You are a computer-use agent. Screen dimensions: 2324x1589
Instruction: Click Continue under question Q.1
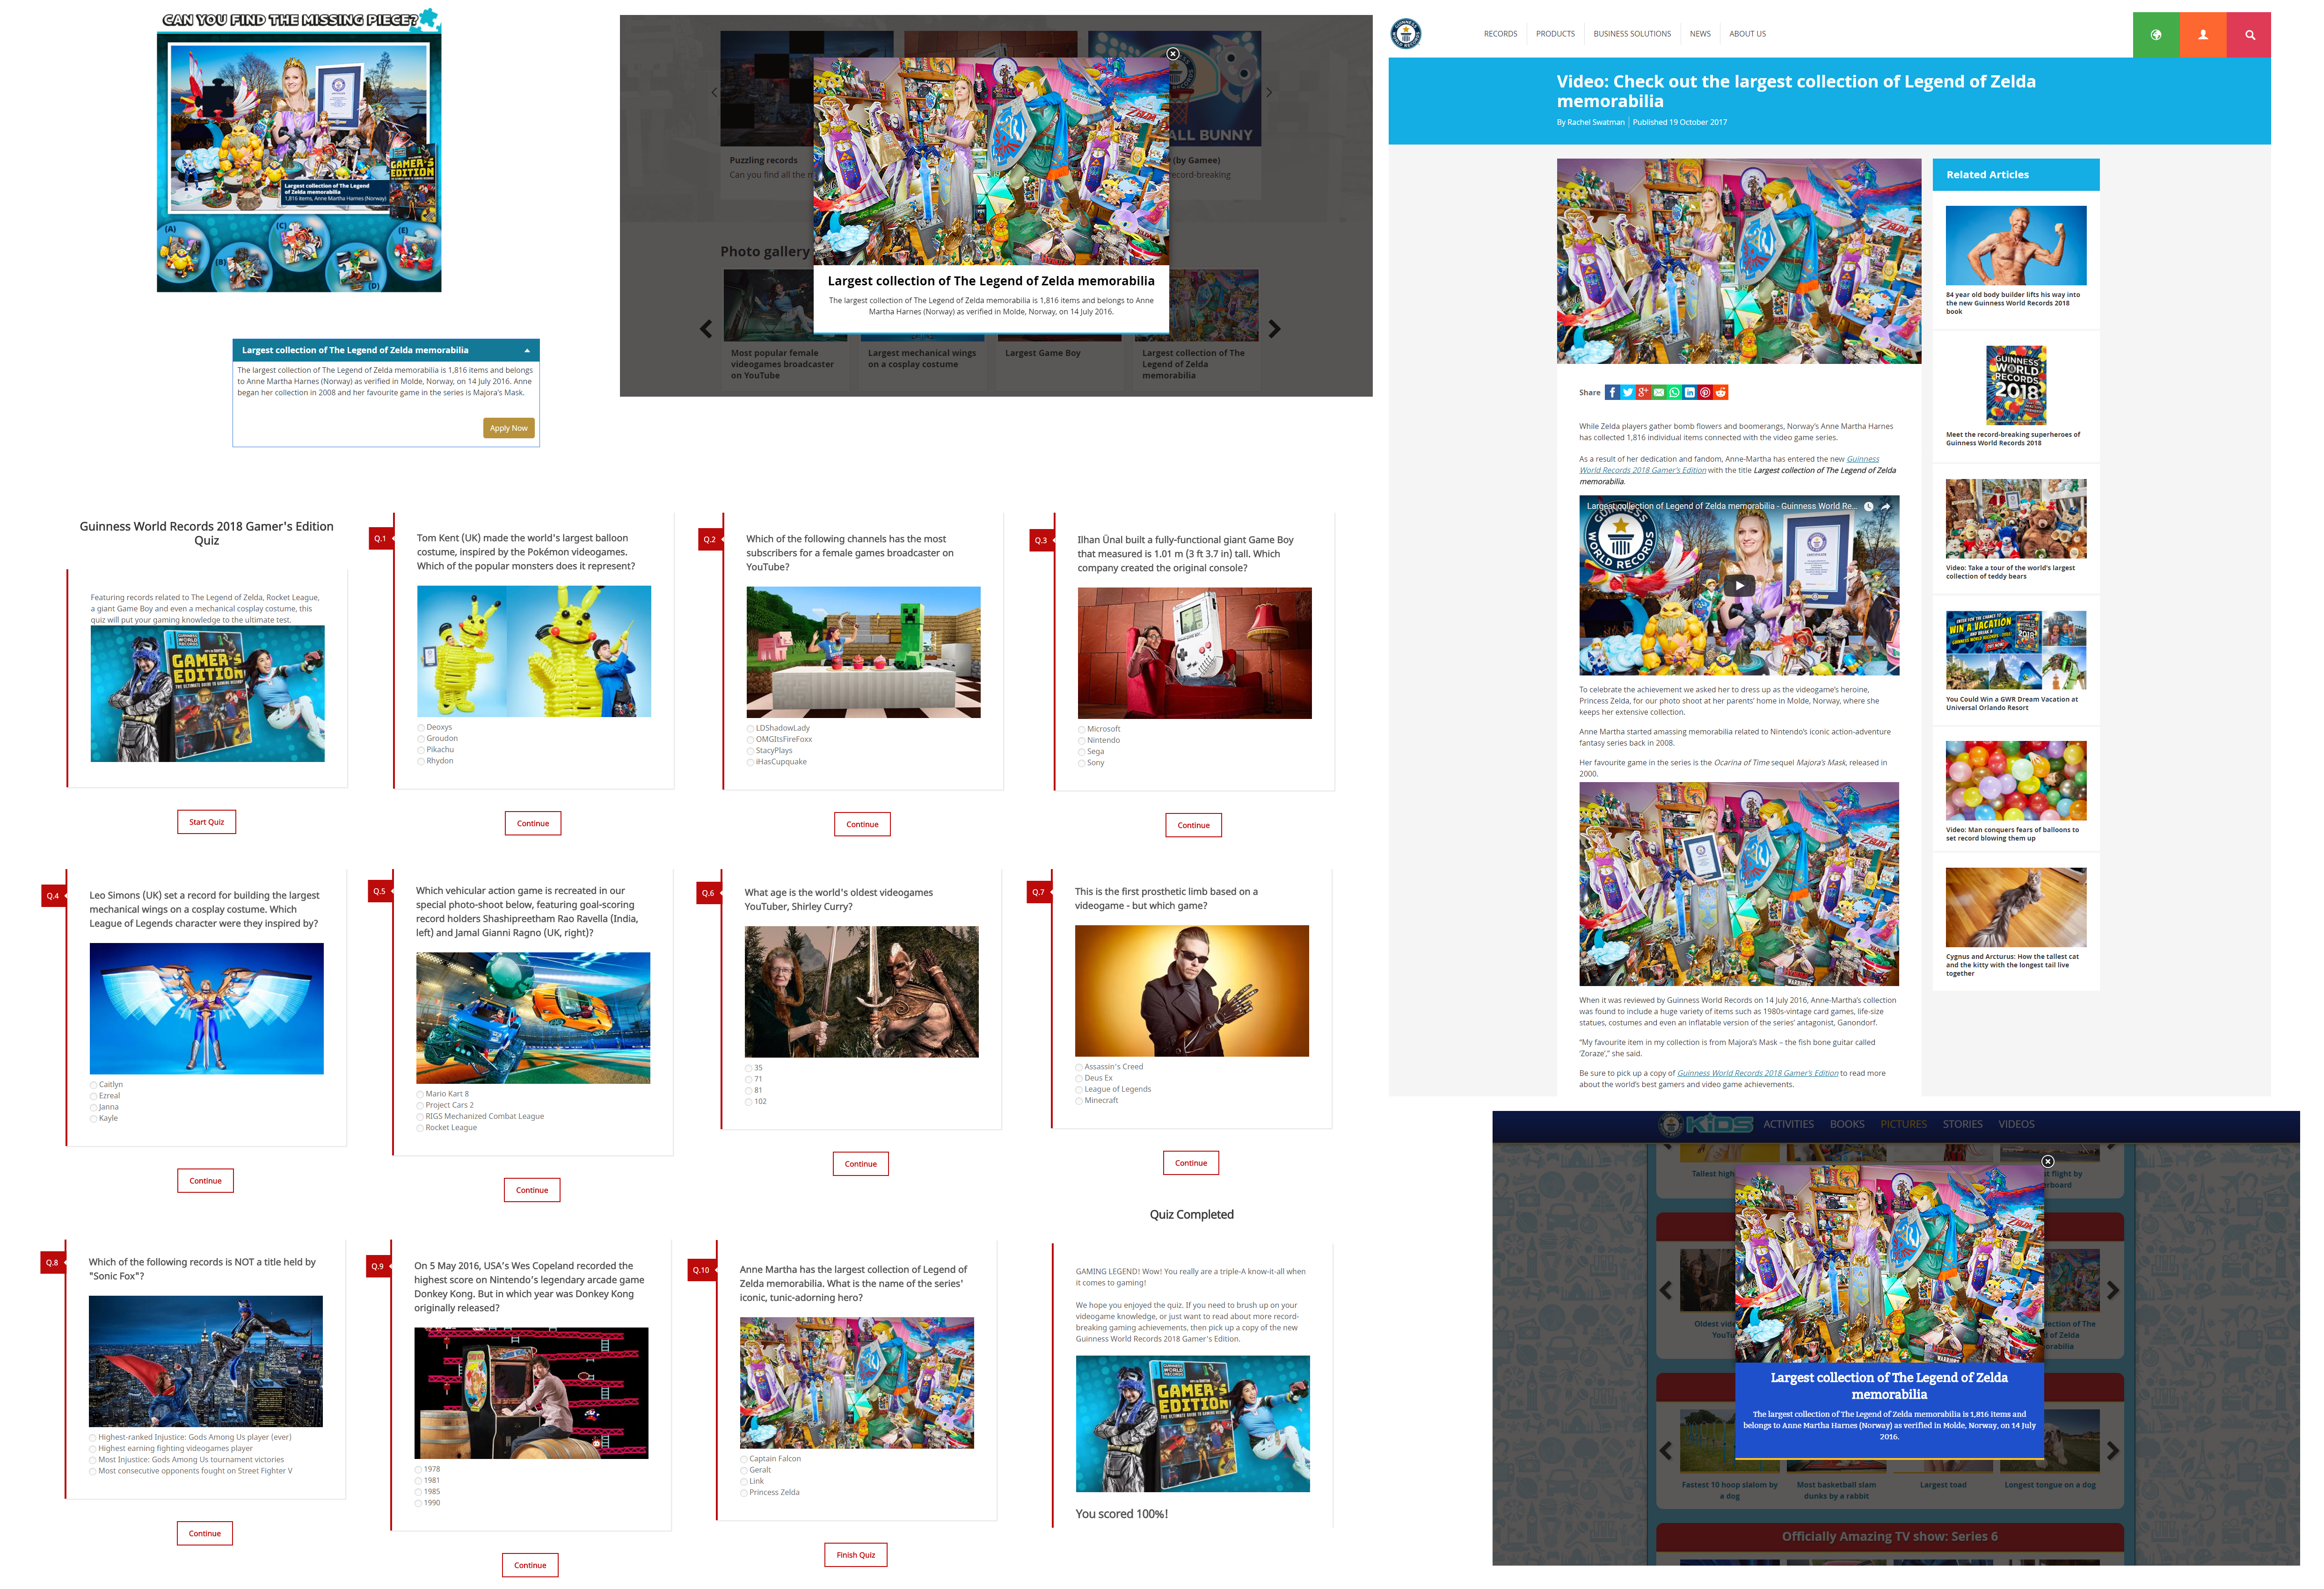(x=533, y=824)
